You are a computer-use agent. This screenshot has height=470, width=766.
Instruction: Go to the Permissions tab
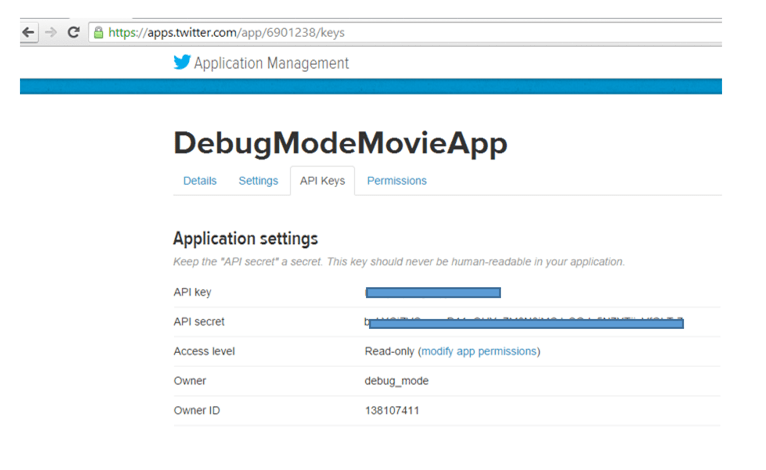click(396, 181)
